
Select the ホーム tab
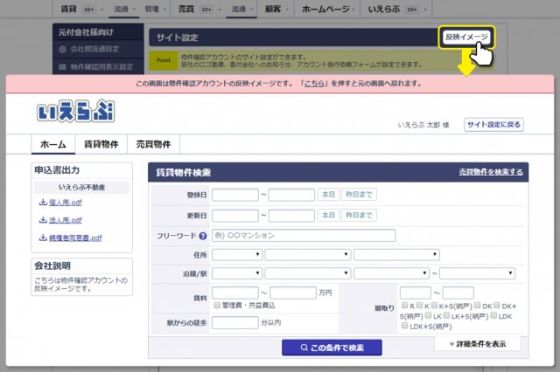53,144
